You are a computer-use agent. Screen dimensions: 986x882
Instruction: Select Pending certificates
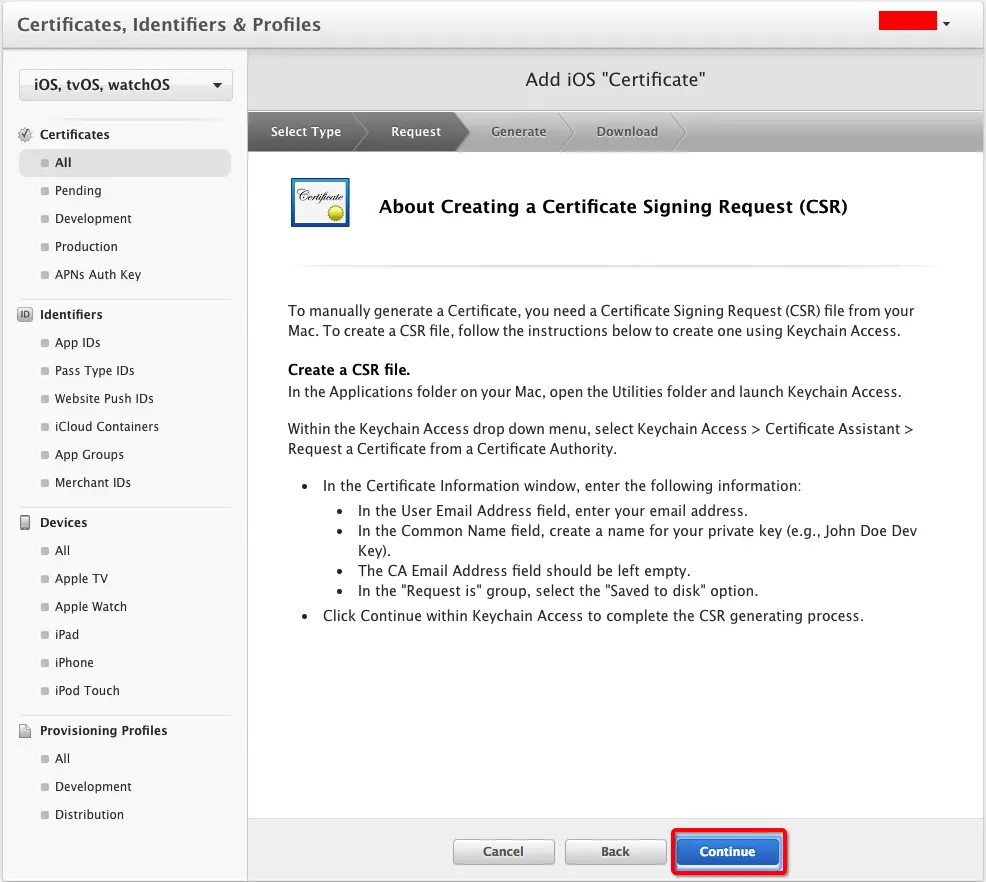[x=77, y=190]
